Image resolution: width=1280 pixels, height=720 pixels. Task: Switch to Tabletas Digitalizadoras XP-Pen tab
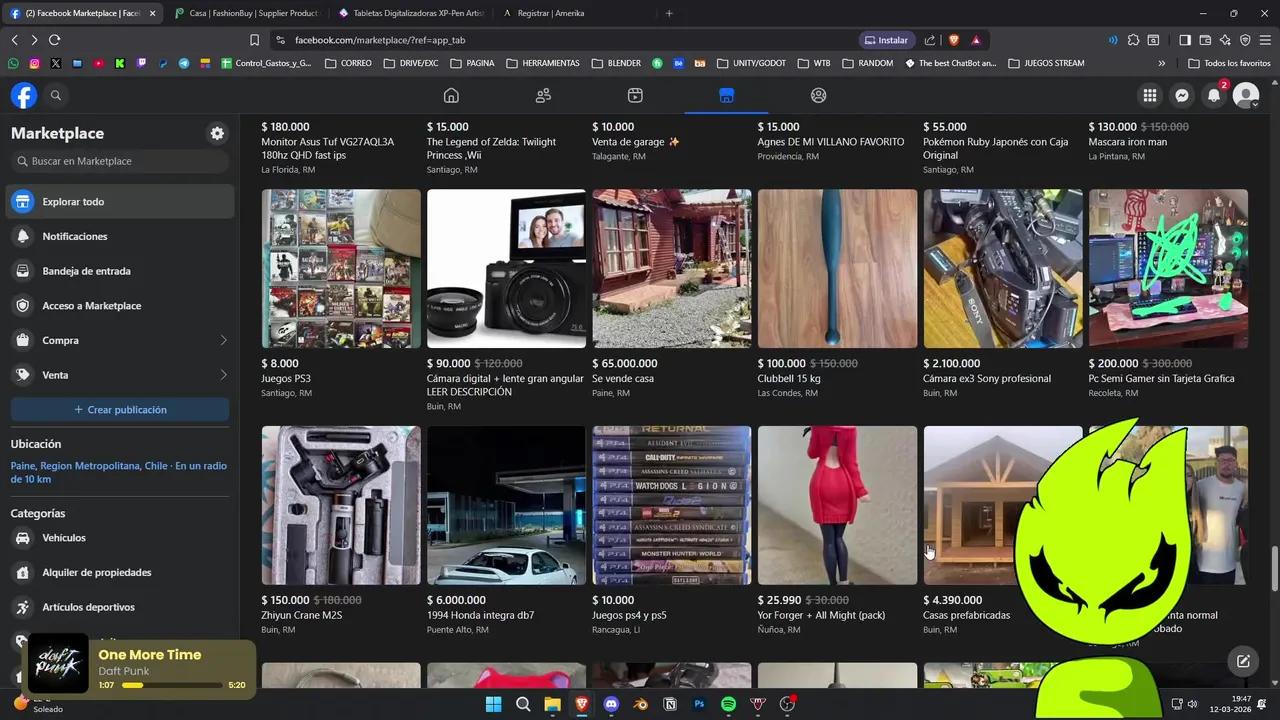410,13
